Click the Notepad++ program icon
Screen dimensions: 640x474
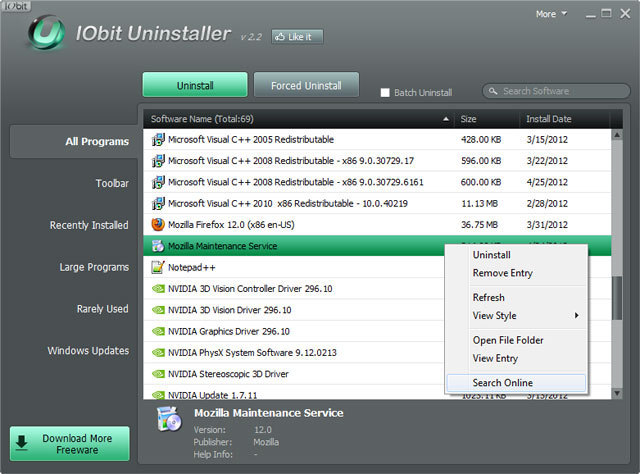click(158, 267)
